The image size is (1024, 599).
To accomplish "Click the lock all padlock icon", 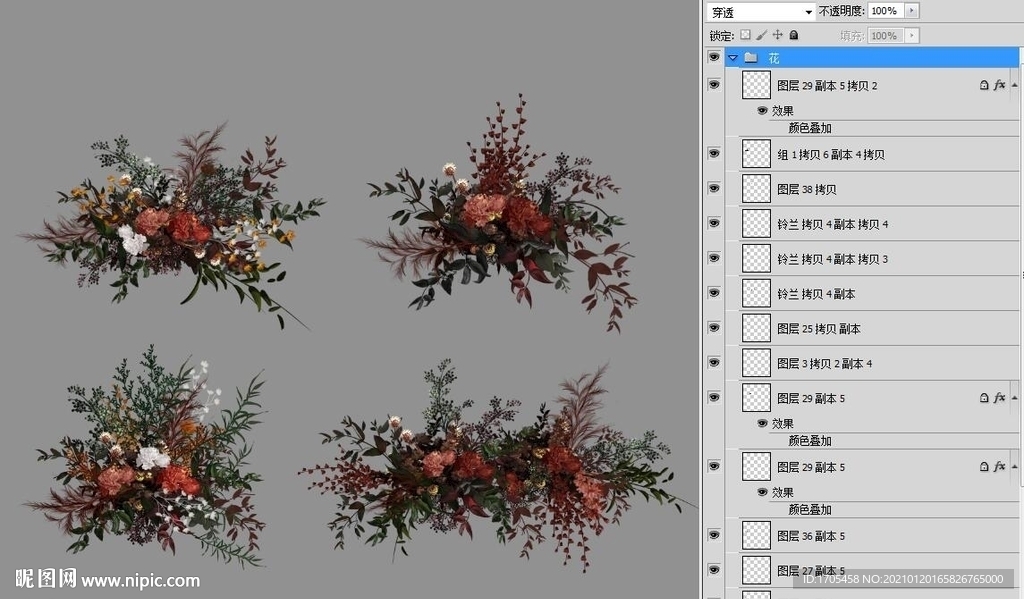I will pos(794,35).
